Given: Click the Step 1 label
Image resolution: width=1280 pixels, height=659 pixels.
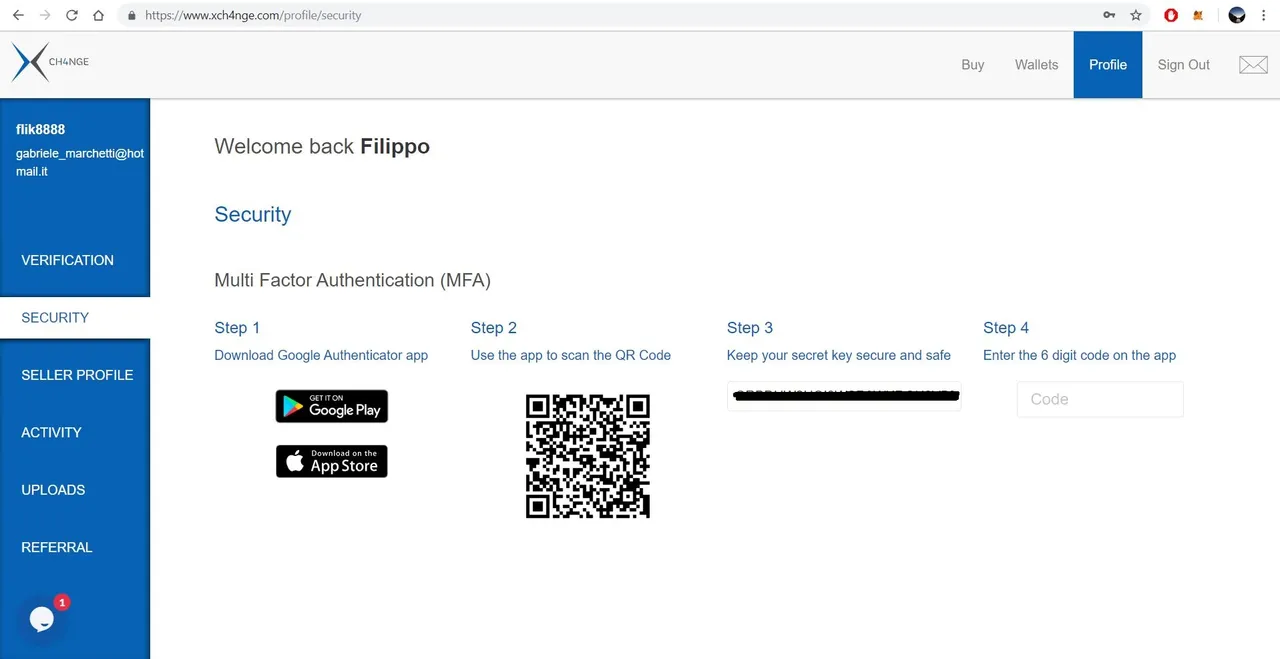Looking at the screenshot, I should point(237,328).
